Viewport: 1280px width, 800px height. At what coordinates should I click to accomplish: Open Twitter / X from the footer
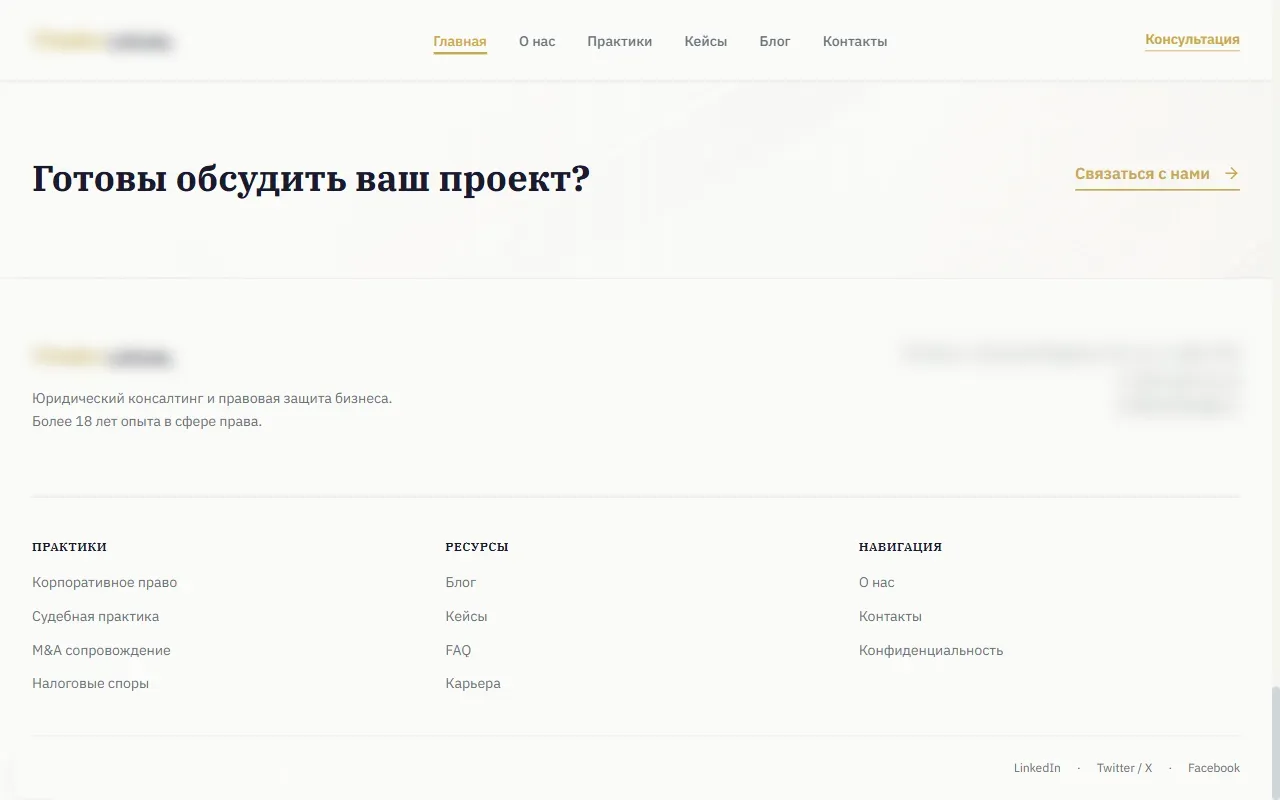tap(1123, 768)
